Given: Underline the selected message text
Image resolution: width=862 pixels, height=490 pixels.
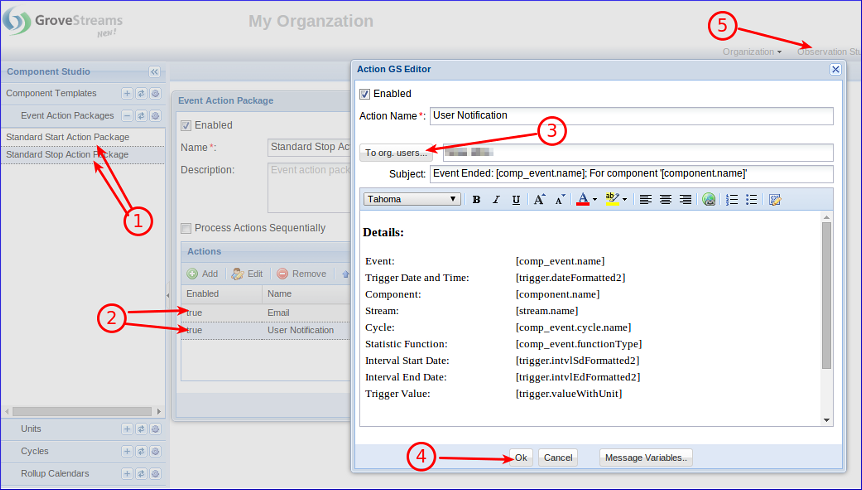Looking at the screenshot, I should tap(516, 199).
